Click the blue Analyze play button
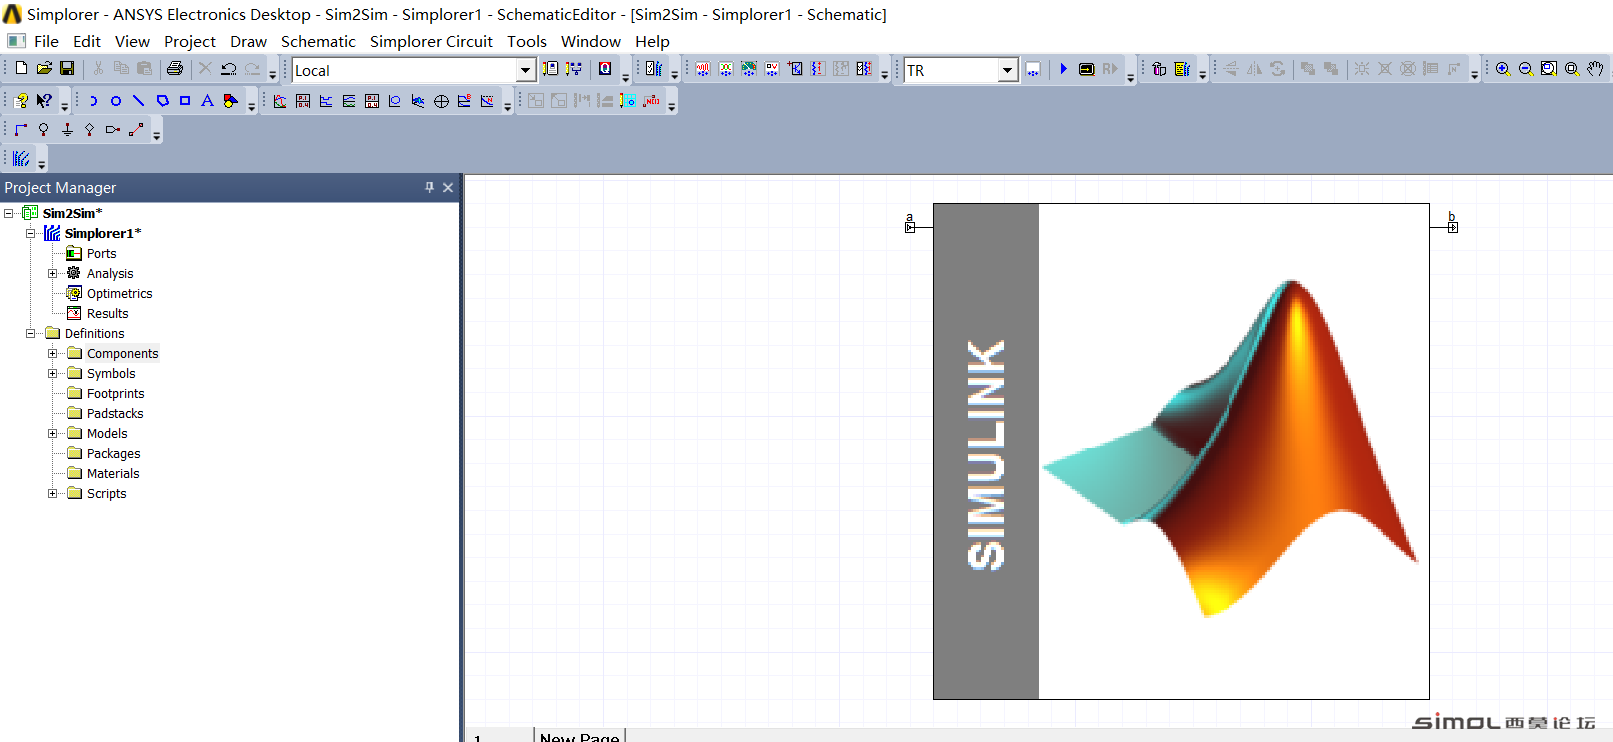This screenshot has height=742, width=1613. [1064, 69]
